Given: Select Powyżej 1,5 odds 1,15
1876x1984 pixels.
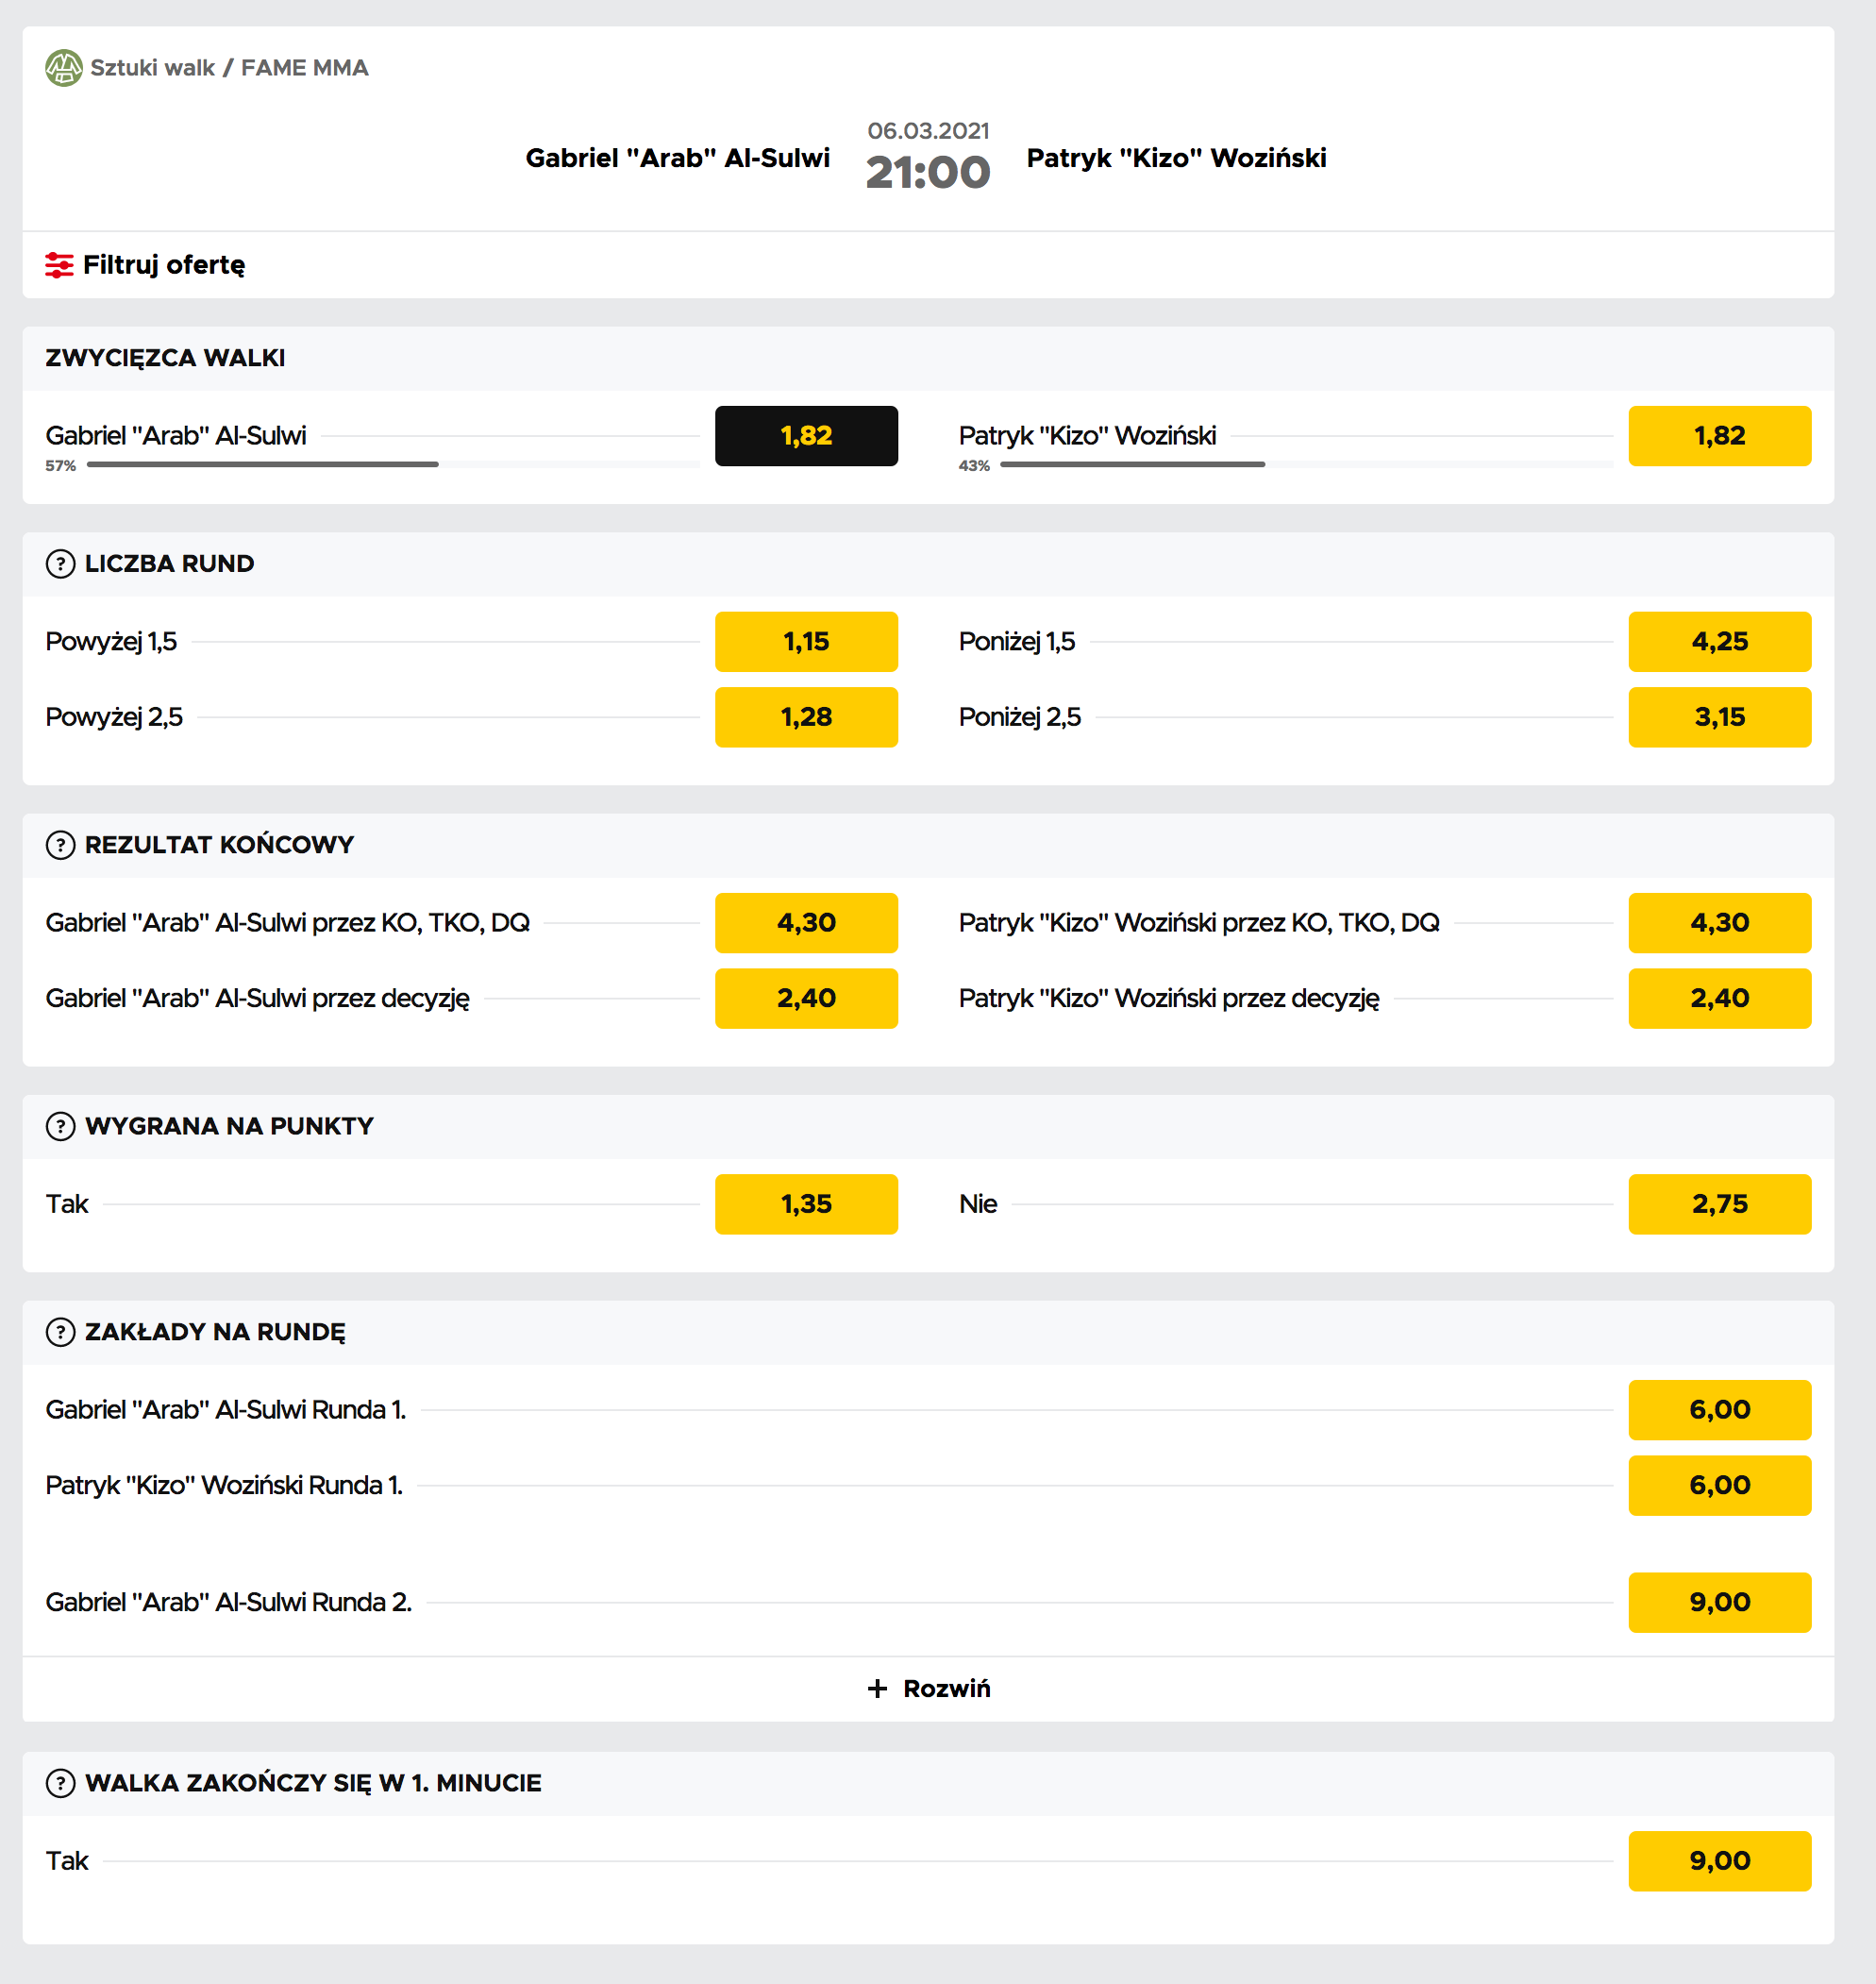Looking at the screenshot, I should point(806,642).
